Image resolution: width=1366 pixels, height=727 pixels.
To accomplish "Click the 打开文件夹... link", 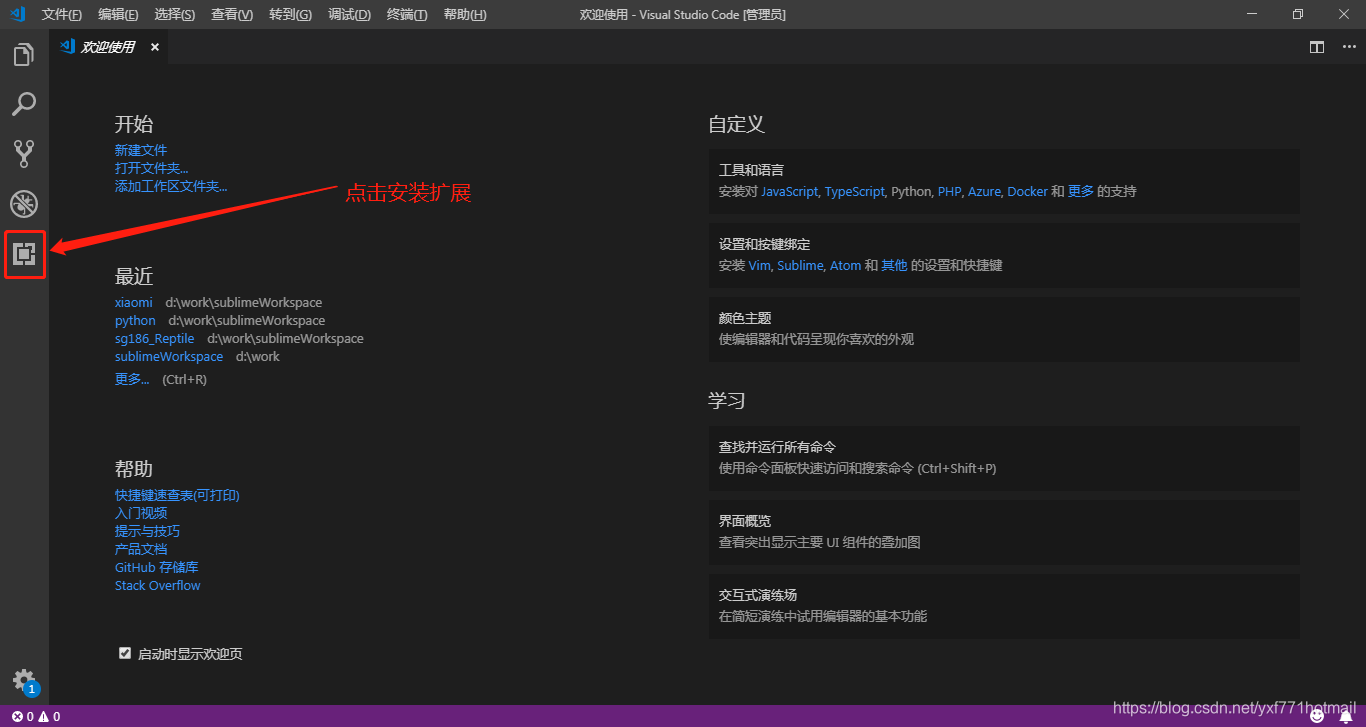I will tap(151, 168).
